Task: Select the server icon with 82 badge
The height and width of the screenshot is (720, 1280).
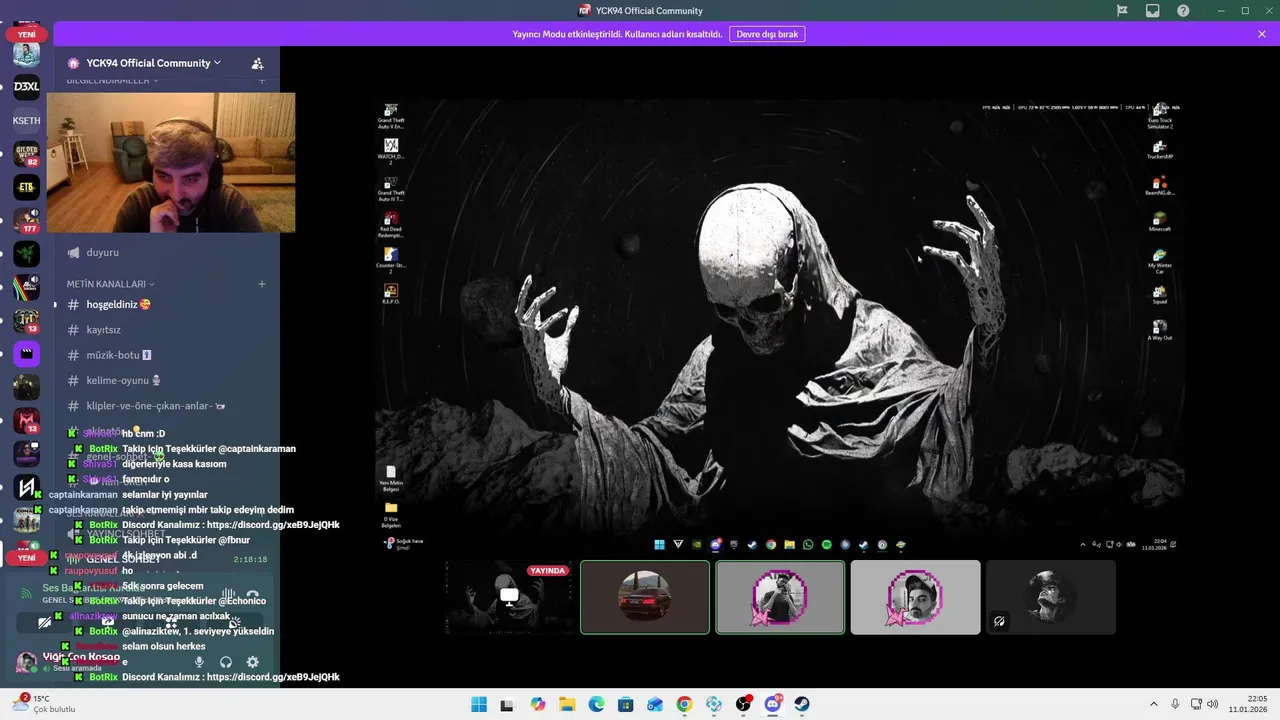Action: [x=26, y=154]
